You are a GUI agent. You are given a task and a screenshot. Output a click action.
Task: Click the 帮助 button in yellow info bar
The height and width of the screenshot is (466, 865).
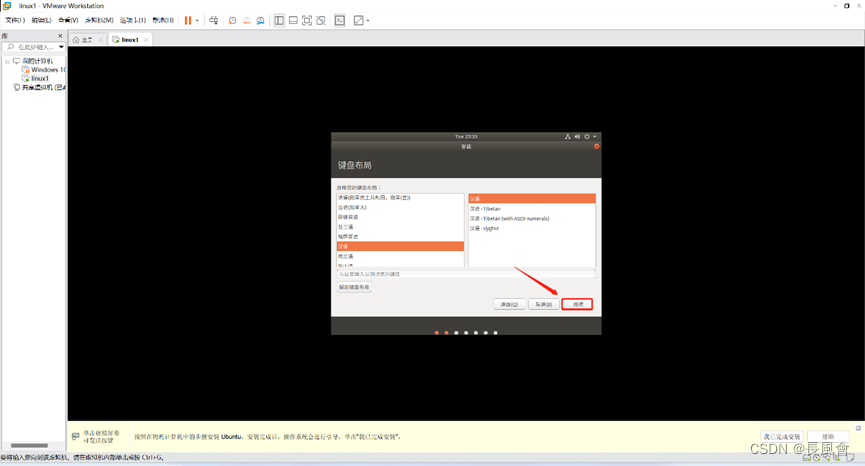(x=828, y=437)
